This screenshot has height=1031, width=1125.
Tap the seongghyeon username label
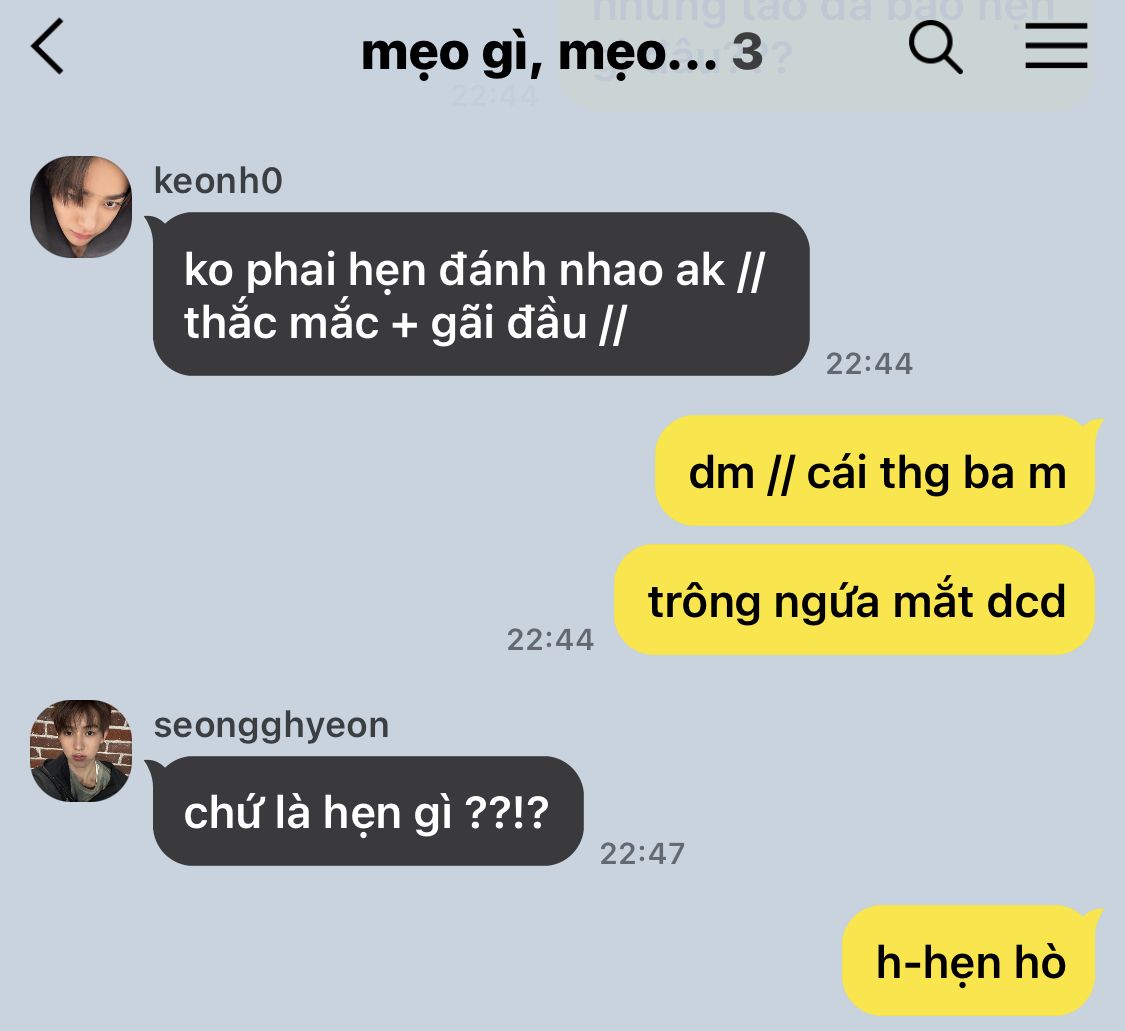[271, 725]
